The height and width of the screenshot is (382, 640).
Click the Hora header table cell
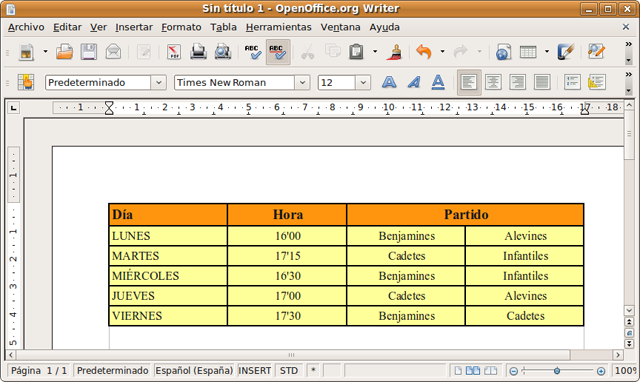tap(287, 215)
